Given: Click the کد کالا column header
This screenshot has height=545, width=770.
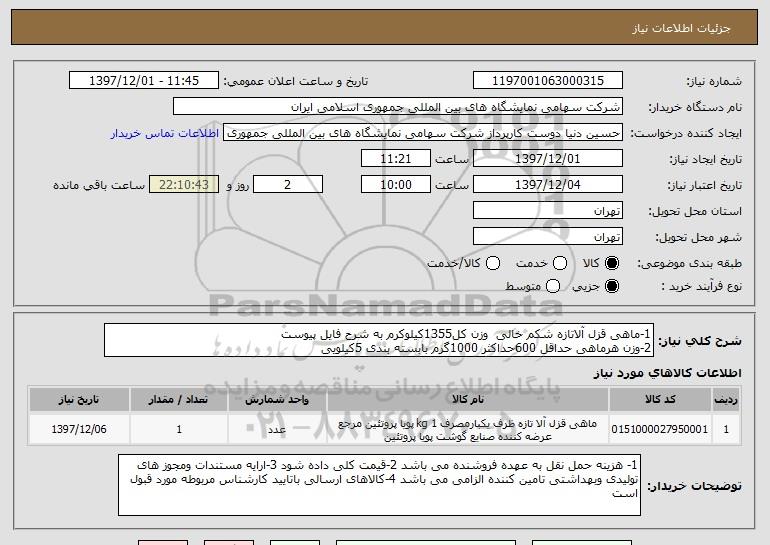Looking at the screenshot, I should click(x=660, y=400).
